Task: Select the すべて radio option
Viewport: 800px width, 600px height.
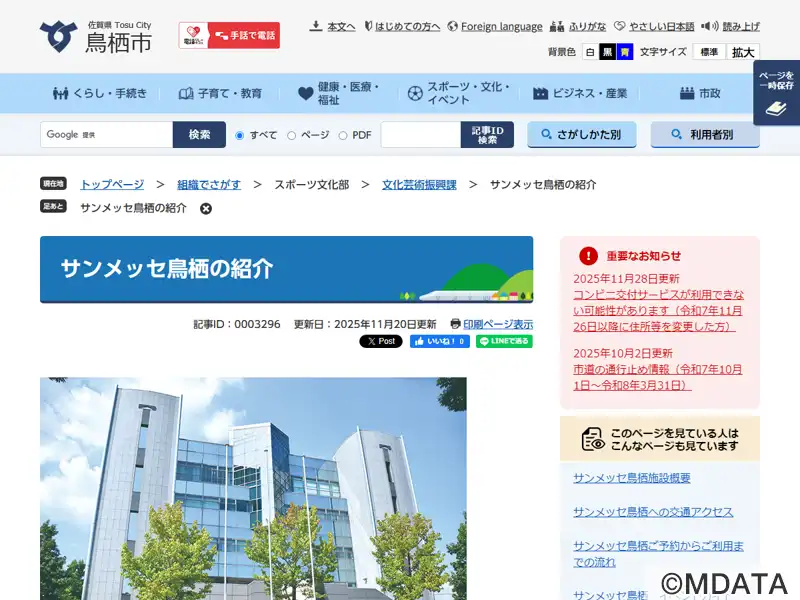Action: 239,135
